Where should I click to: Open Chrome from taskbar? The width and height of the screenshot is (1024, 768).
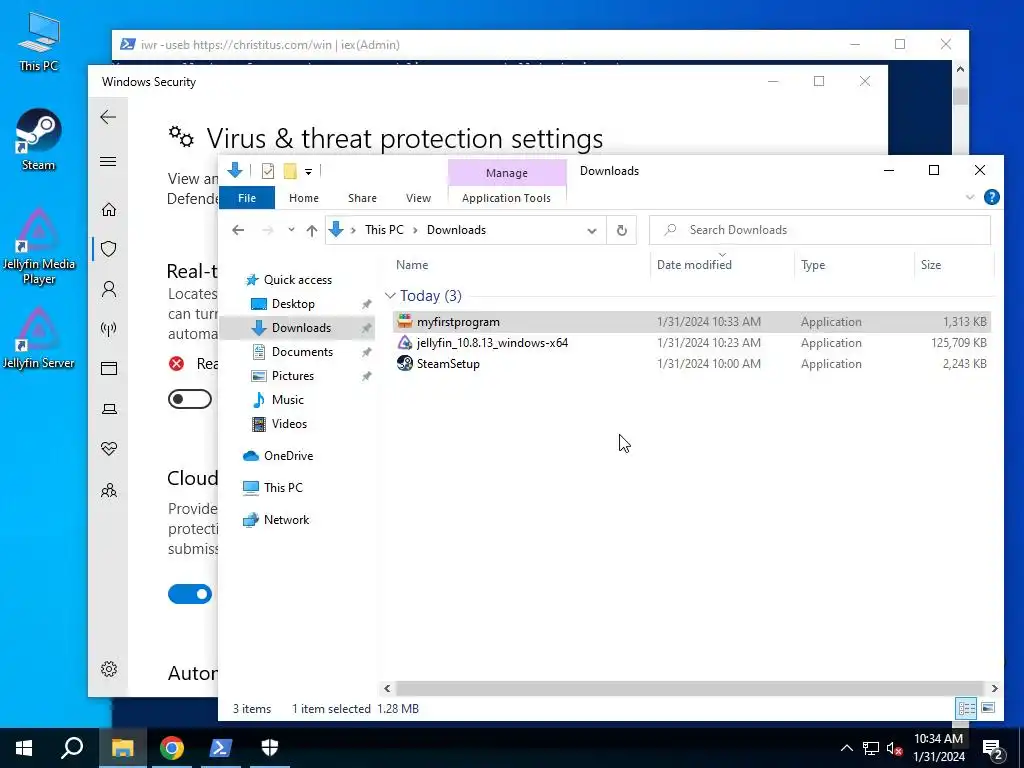click(x=171, y=748)
